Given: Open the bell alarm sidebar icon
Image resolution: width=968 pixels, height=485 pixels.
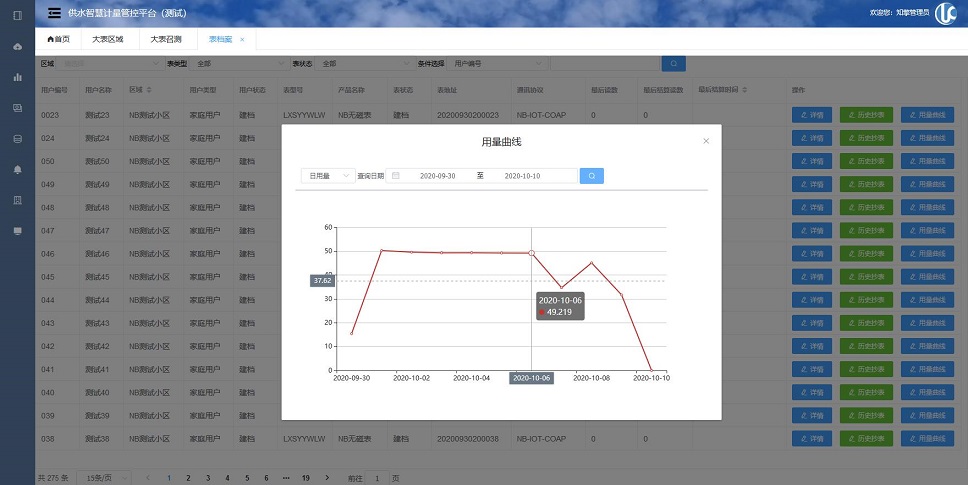Looking at the screenshot, I should coord(17,170).
